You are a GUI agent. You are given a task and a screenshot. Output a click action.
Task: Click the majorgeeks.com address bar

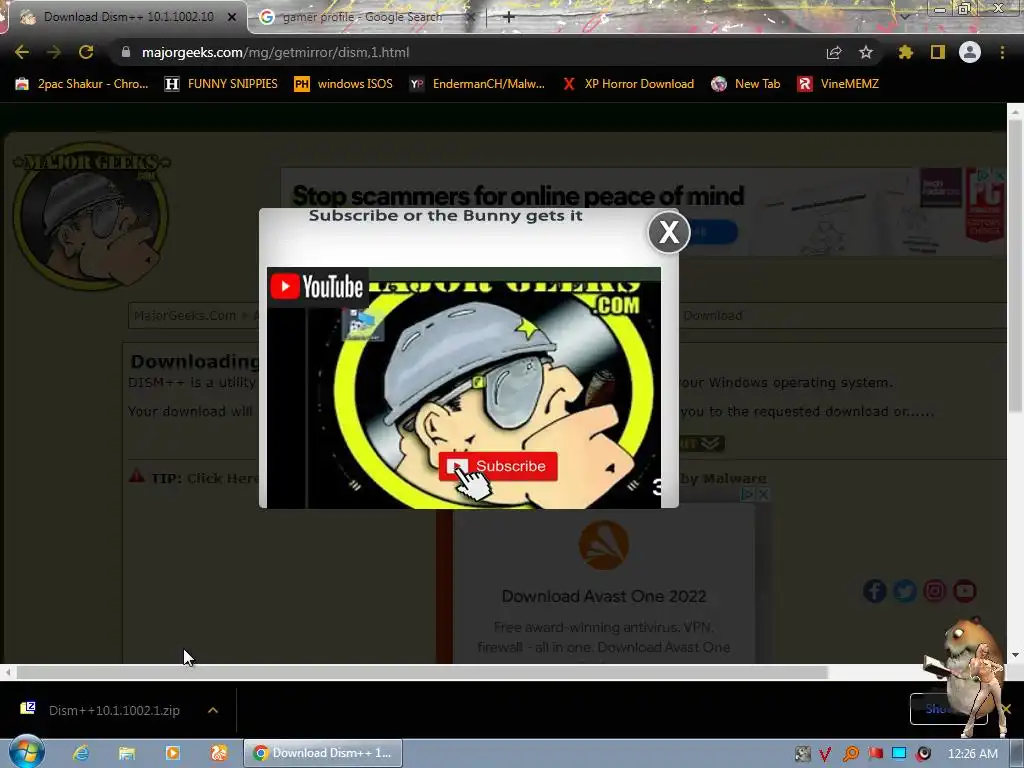point(470,52)
